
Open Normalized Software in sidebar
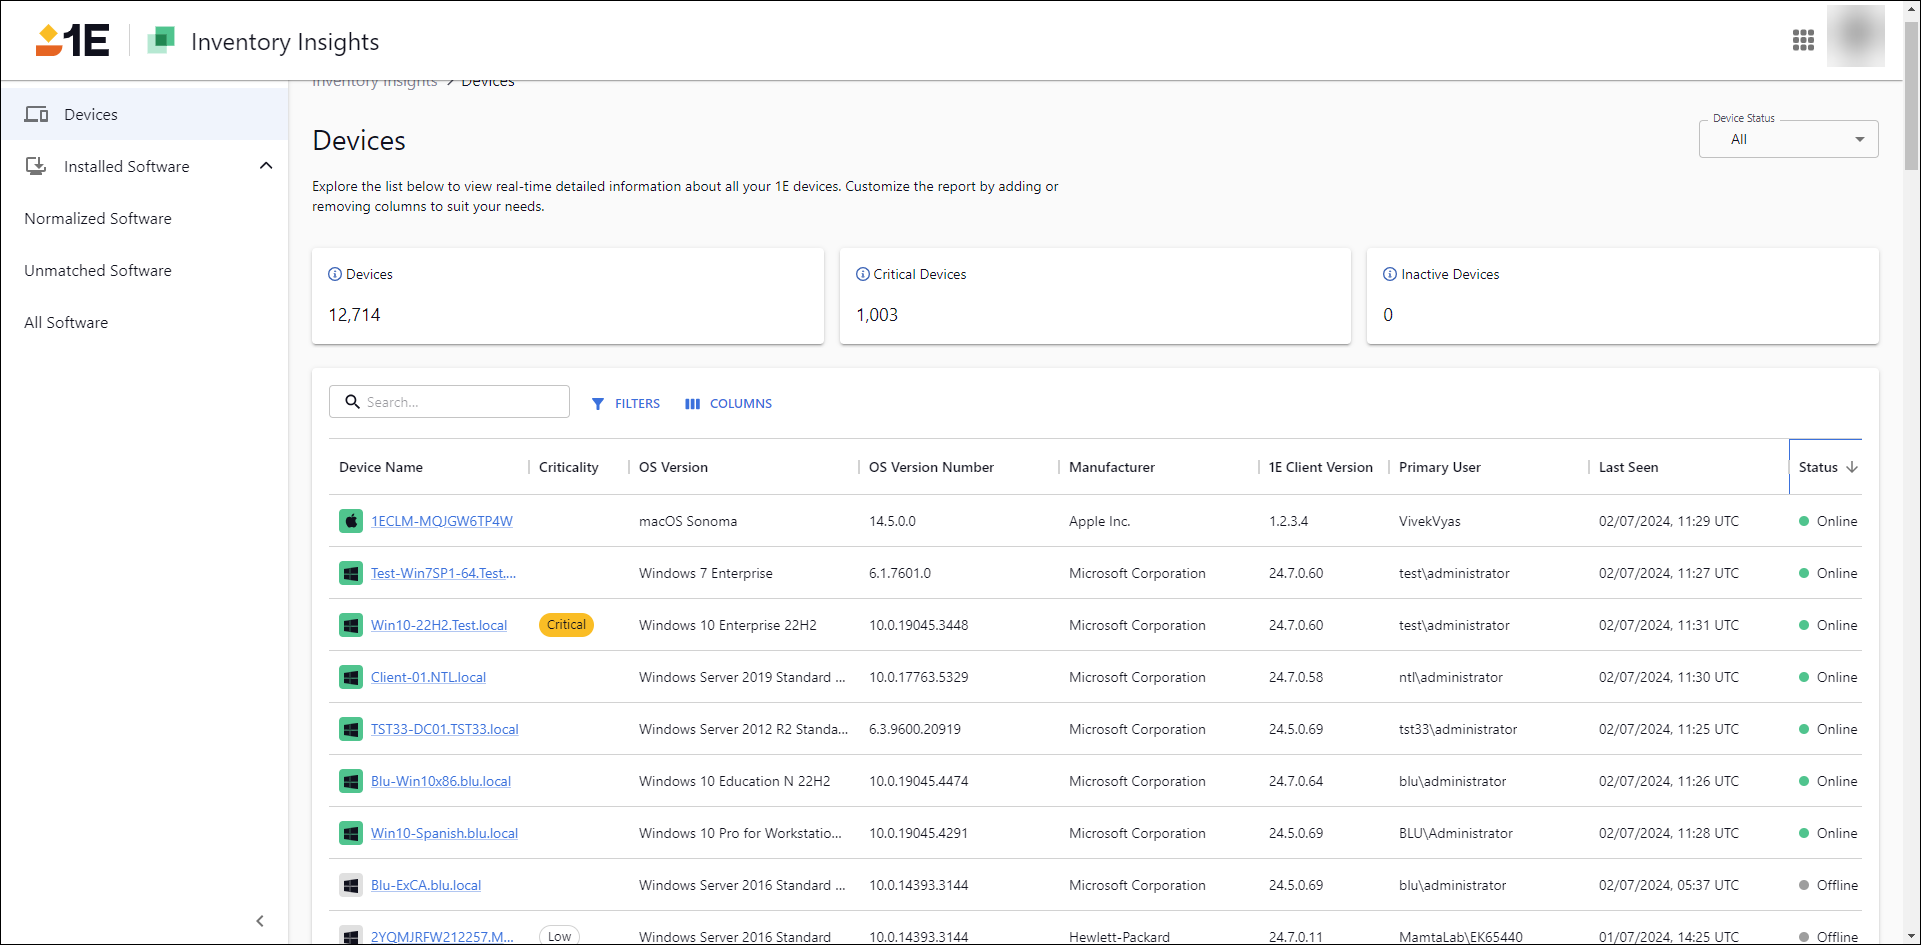[x=98, y=218]
